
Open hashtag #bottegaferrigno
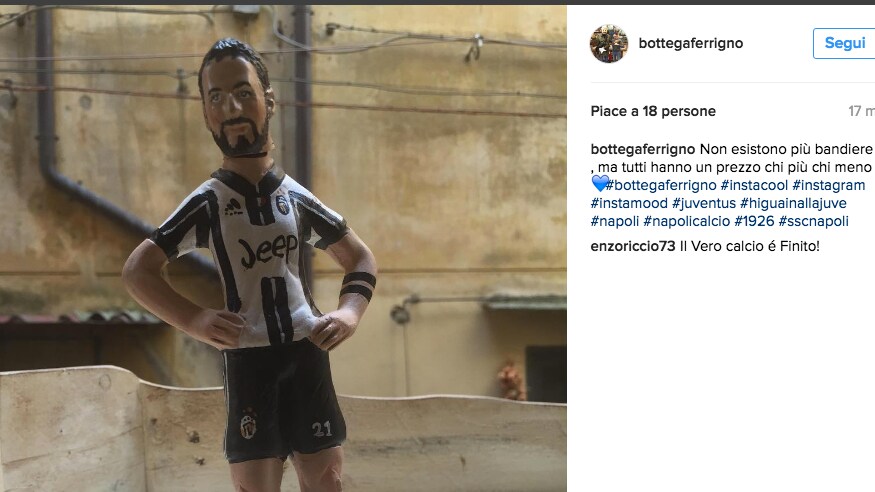[660, 185]
